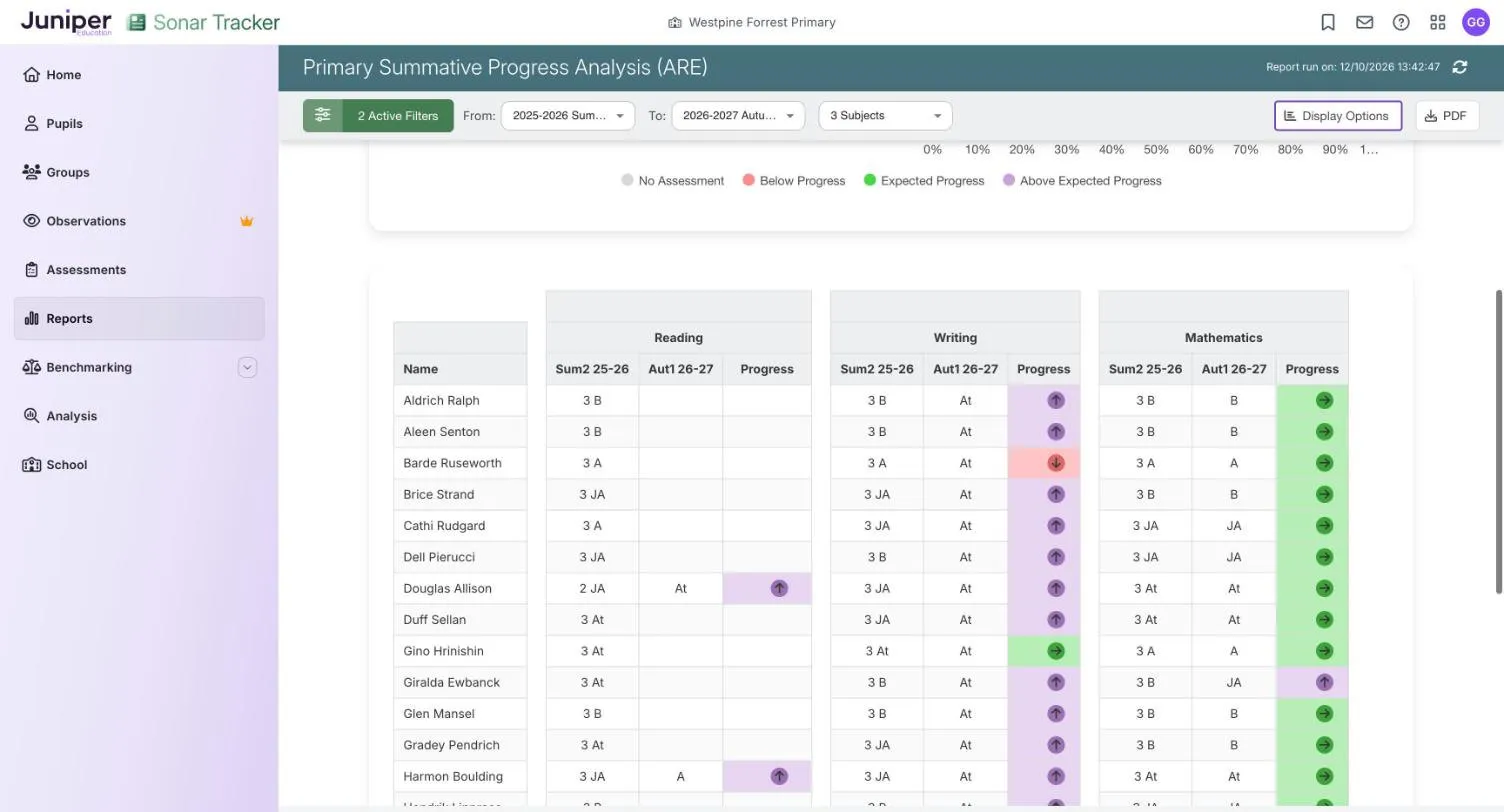The height and width of the screenshot is (812, 1504).
Task: Open the To term dropdown
Action: click(738, 116)
